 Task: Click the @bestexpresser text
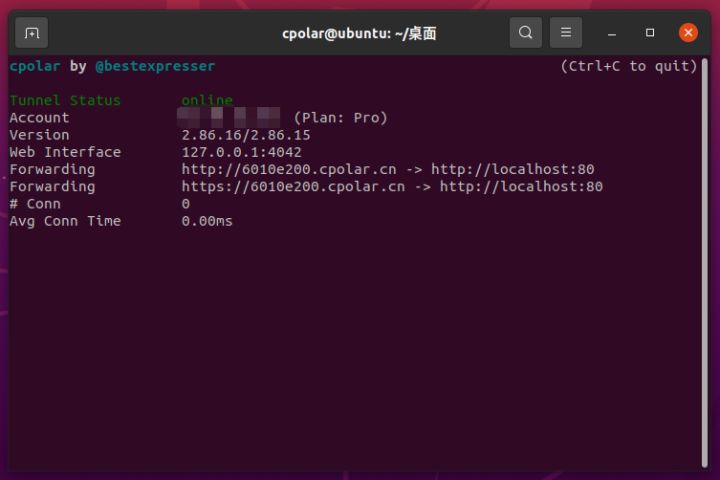pos(155,66)
